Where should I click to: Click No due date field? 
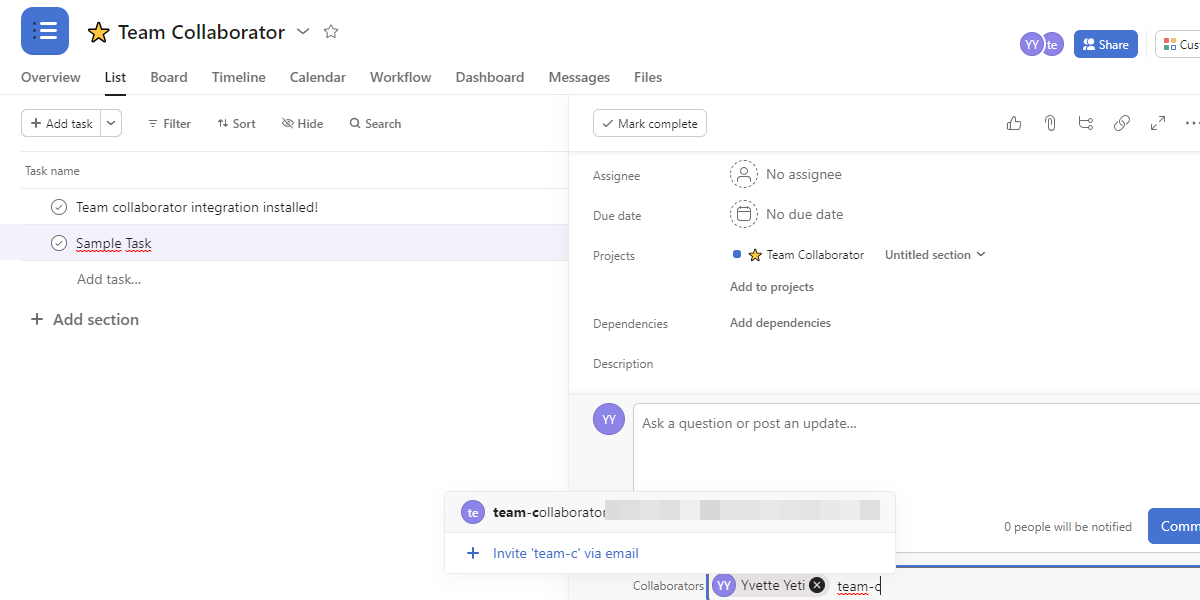805,214
